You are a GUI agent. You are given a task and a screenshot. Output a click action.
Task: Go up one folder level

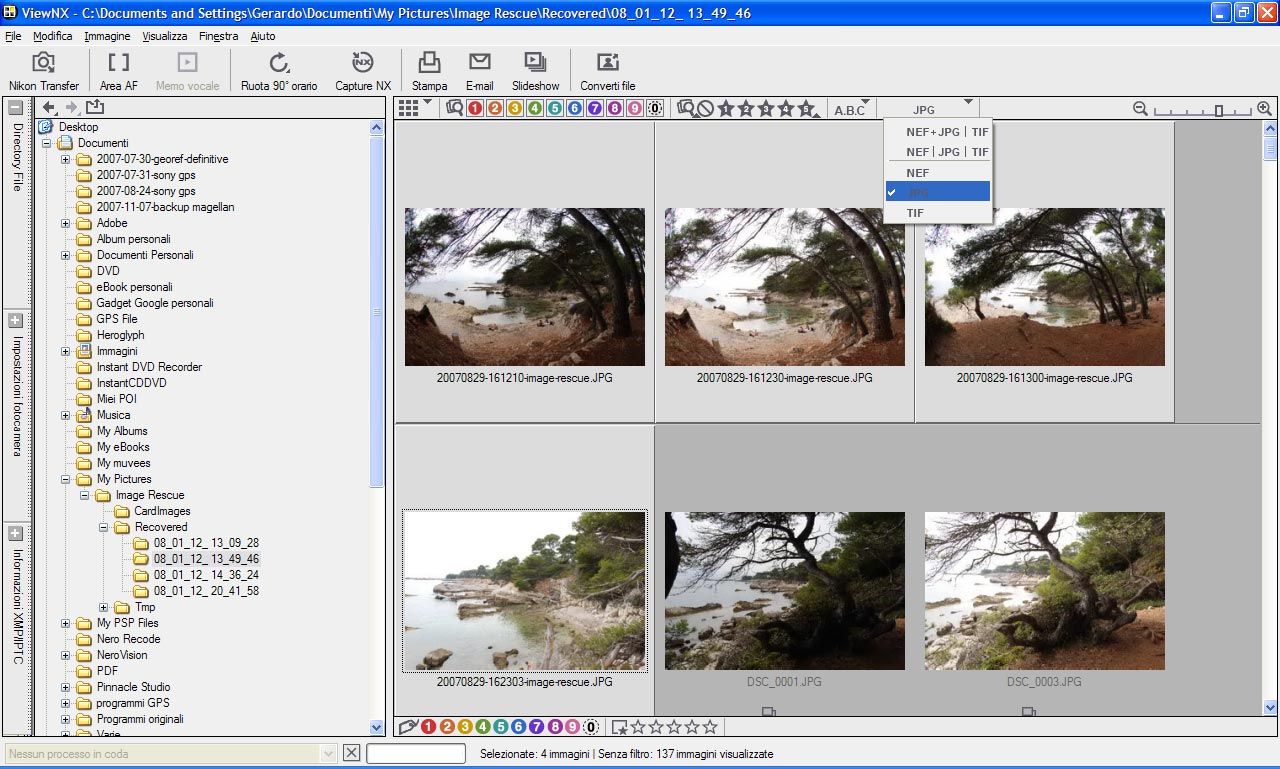95,108
